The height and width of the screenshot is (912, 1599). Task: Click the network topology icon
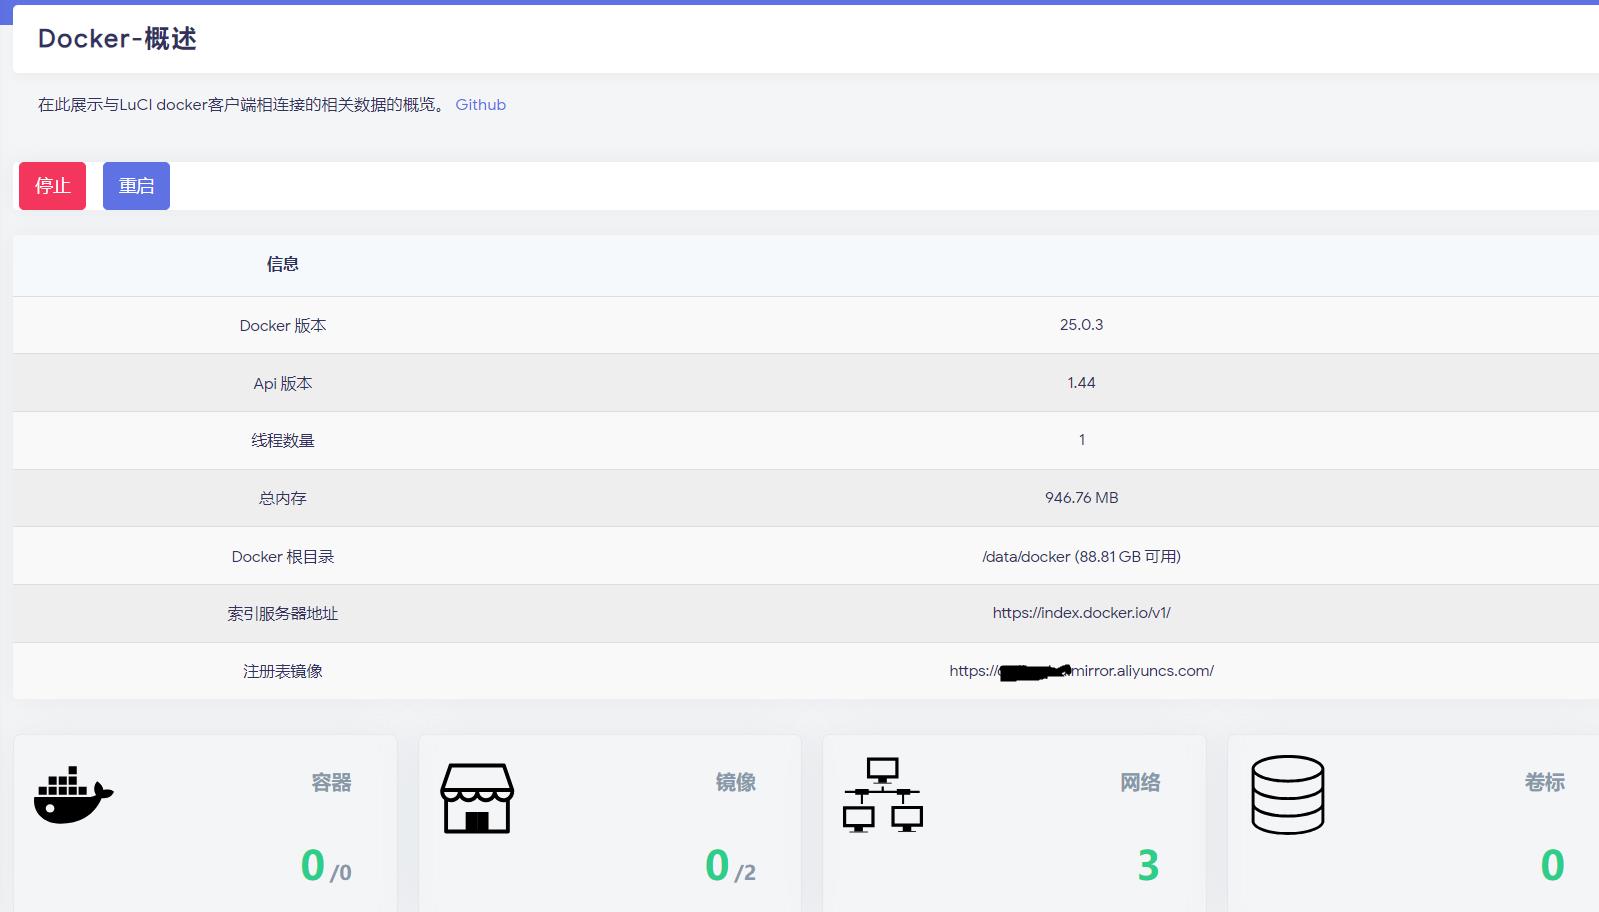(883, 795)
